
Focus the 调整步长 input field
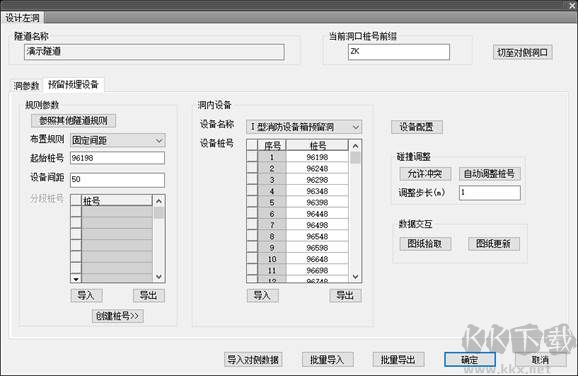point(490,193)
